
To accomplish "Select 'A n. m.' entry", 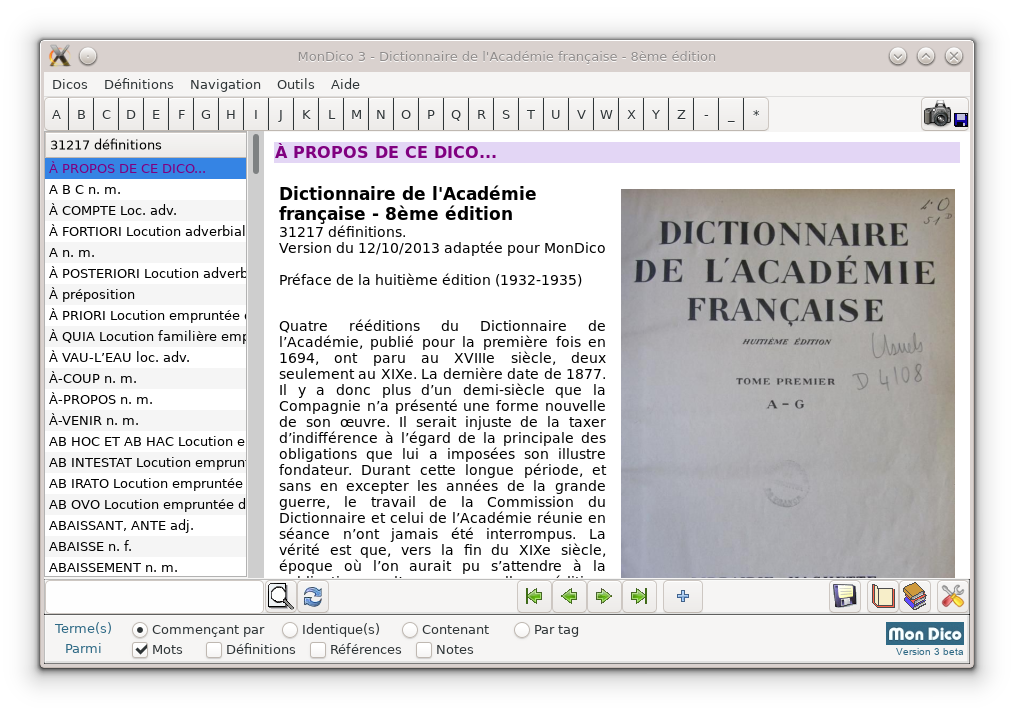I will click(x=146, y=252).
